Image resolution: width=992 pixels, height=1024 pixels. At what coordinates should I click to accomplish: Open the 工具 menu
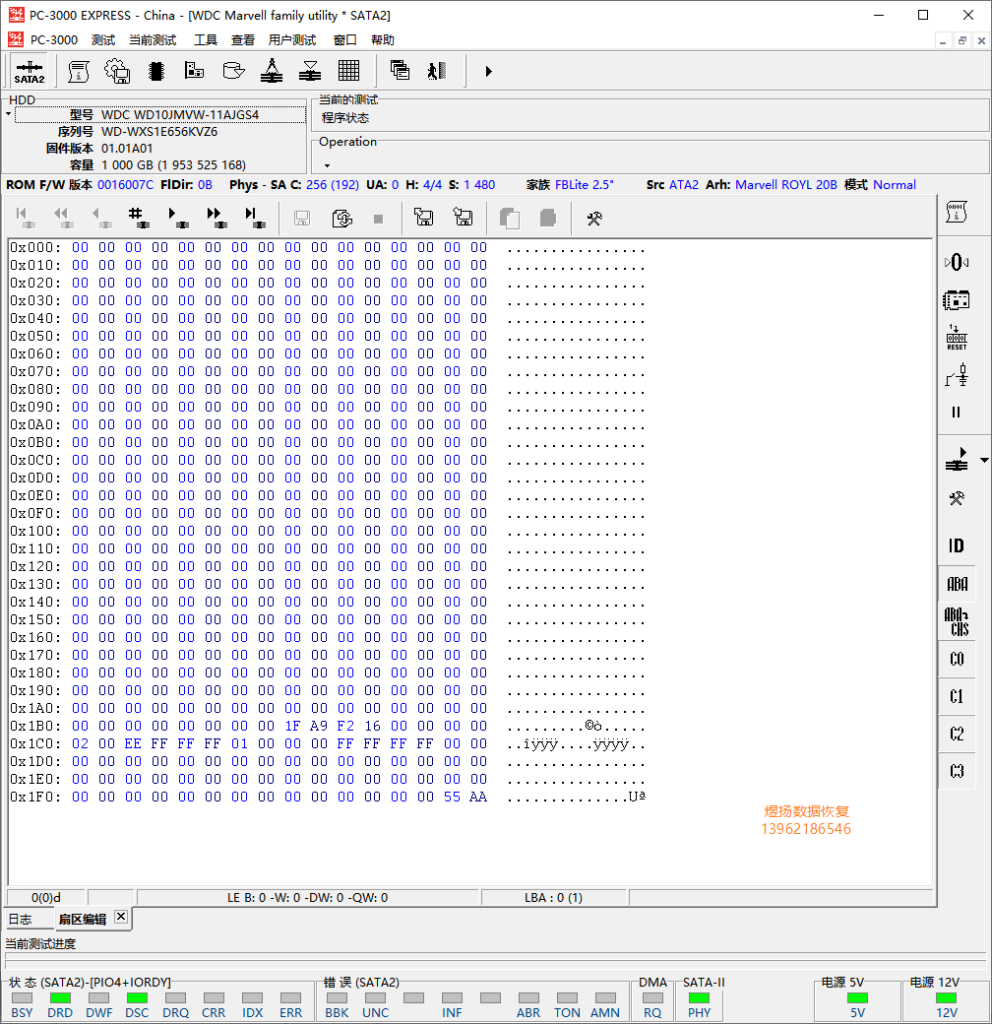(x=206, y=40)
